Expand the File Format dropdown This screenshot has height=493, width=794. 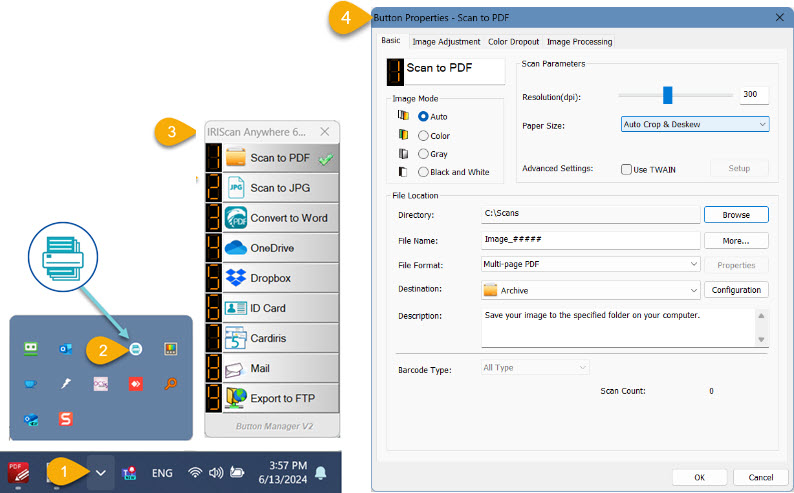coord(590,265)
